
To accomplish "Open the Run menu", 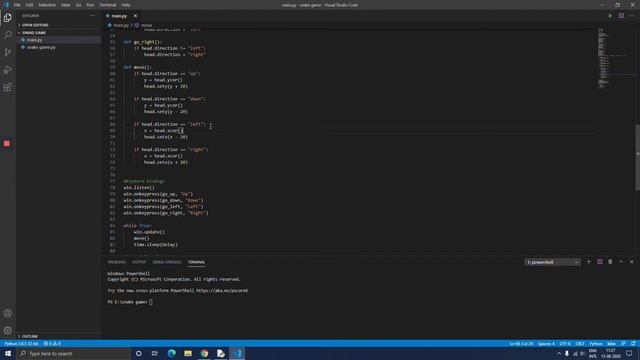I will tap(90, 5).
